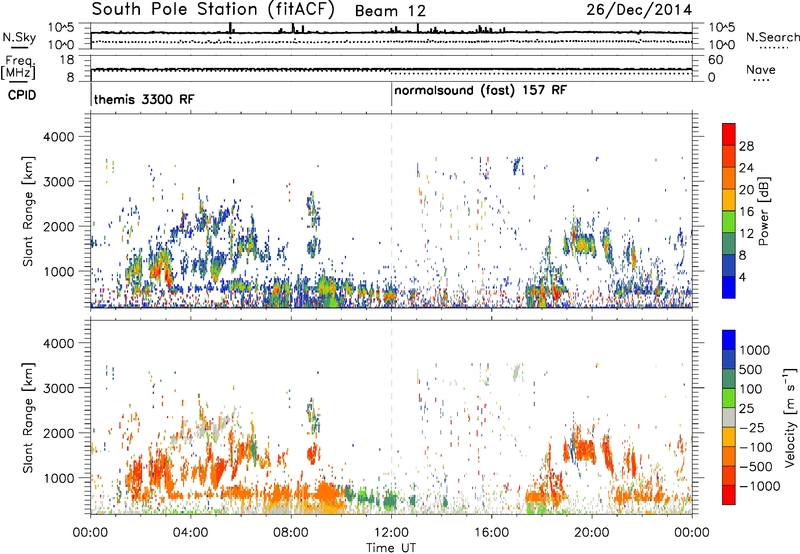Click the South Pole Station (fitACF) title
The image size is (800, 554).
[x=213, y=10]
